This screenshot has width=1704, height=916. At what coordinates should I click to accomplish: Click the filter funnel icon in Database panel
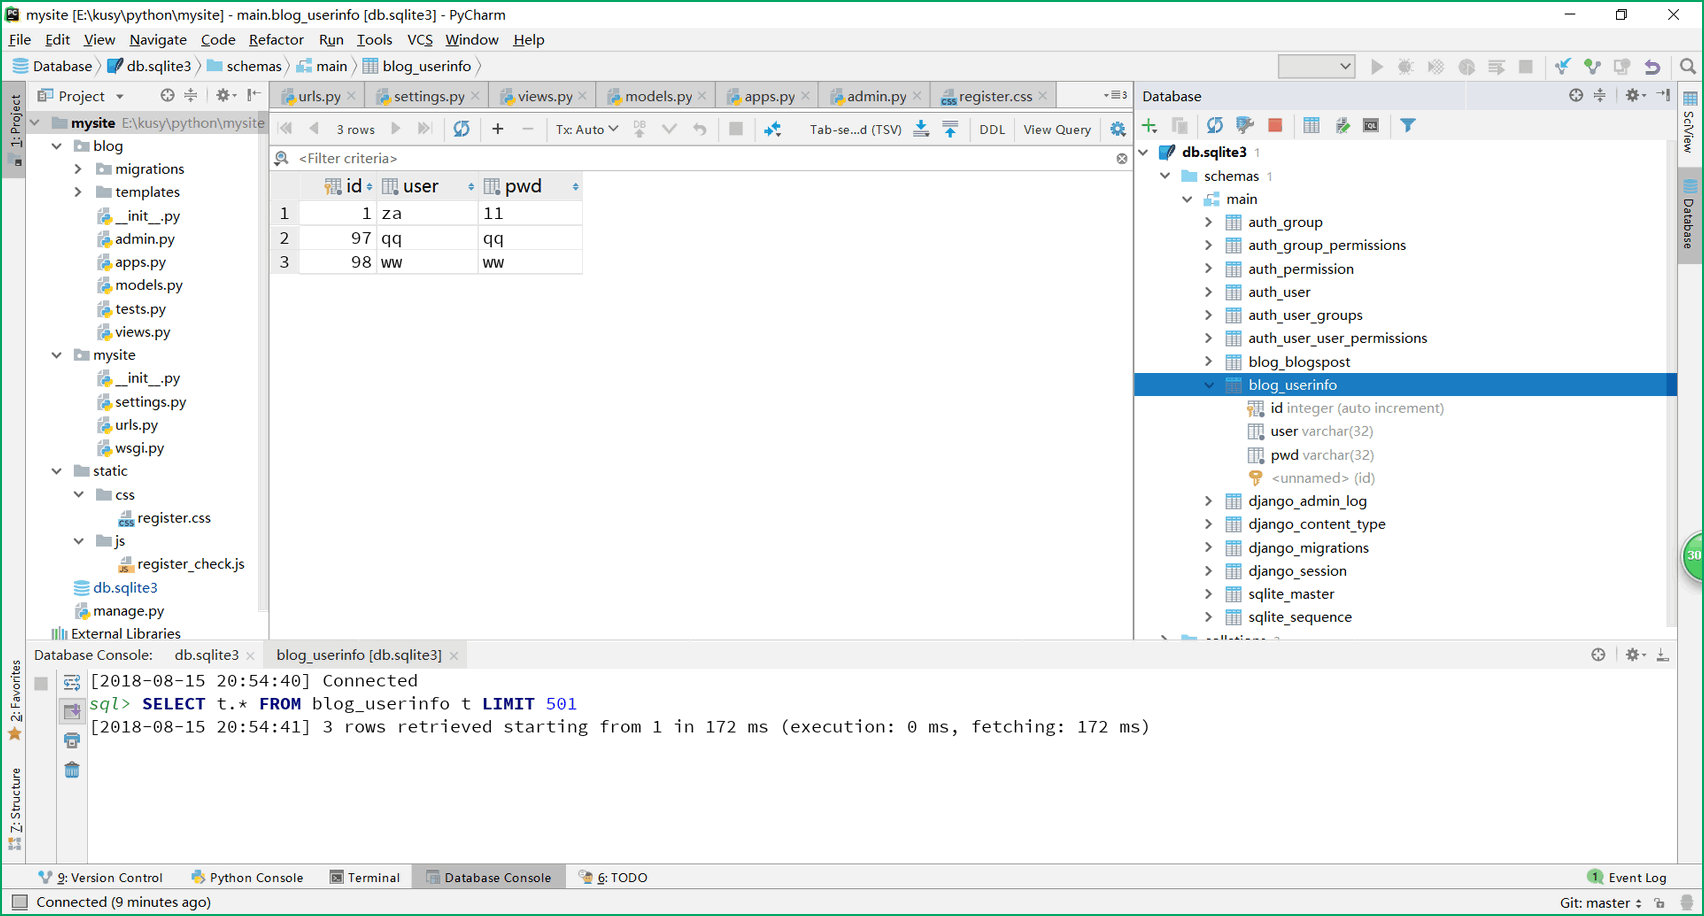[1408, 125]
